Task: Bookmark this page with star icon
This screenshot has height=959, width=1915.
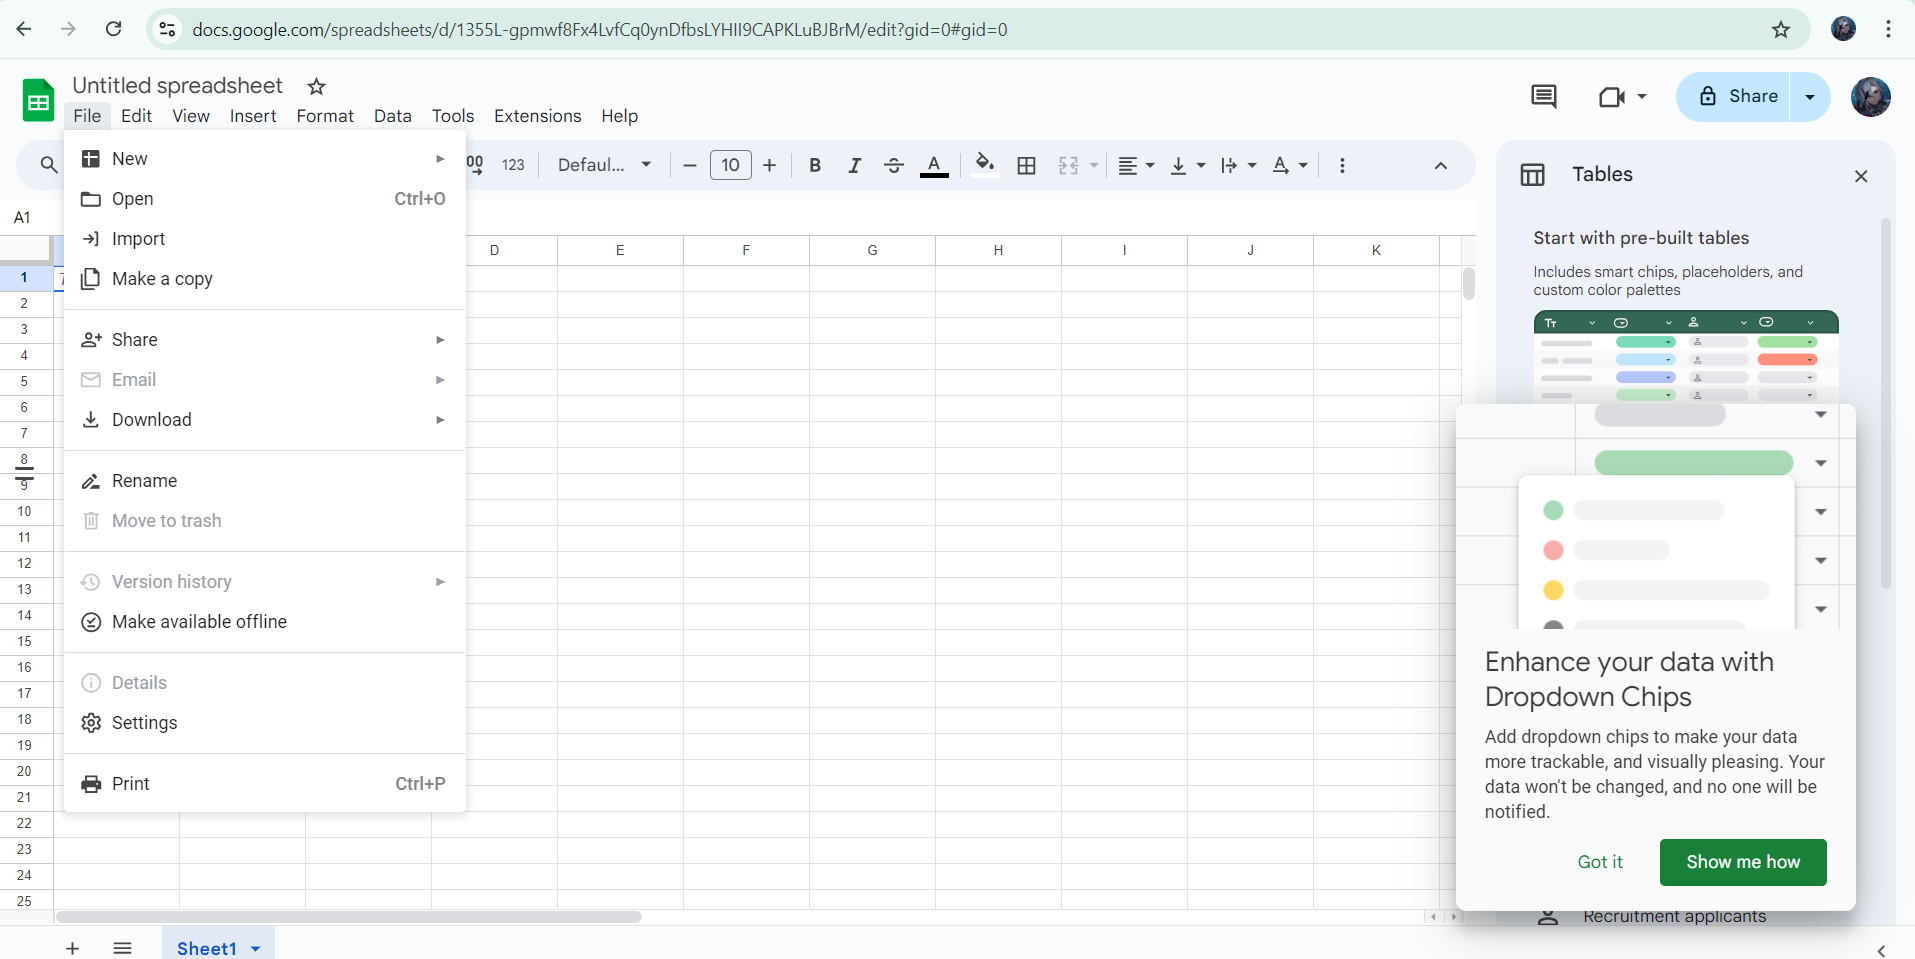Action: 1780,29
